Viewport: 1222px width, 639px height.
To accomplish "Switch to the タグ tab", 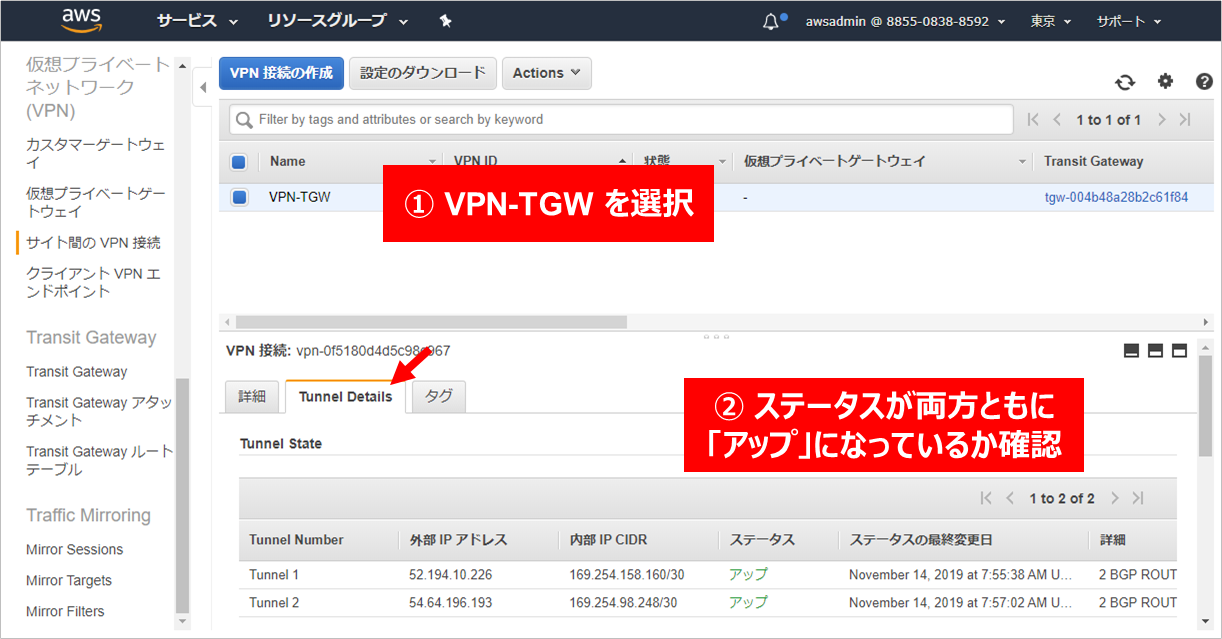I will (x=438, y=396).
